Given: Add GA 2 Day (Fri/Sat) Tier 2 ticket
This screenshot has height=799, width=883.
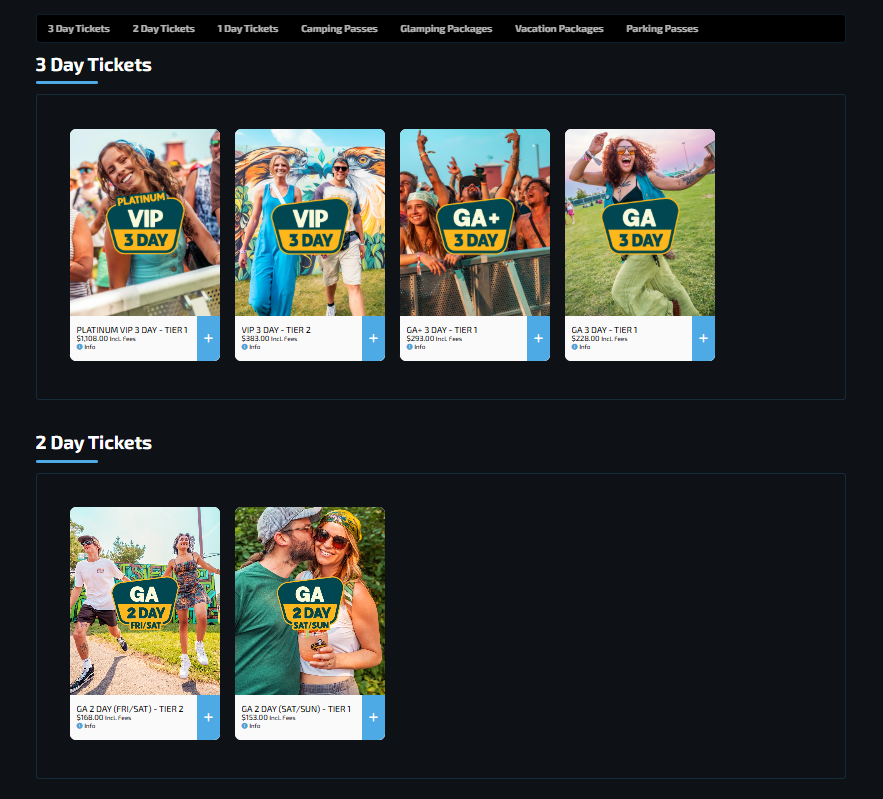Looking at the screenshot, I should point(208,717).
